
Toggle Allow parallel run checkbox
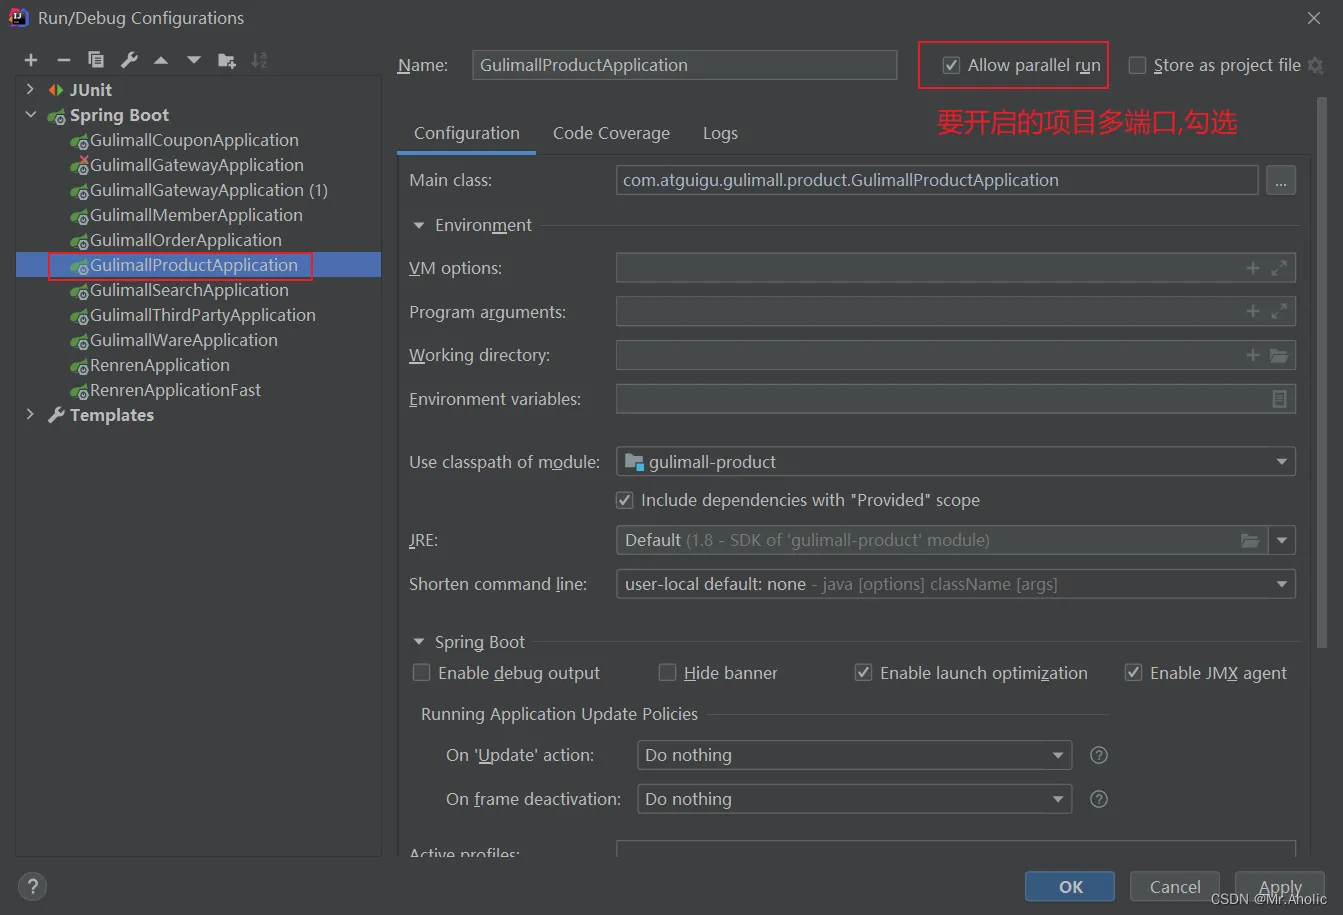tap(951, 65)
